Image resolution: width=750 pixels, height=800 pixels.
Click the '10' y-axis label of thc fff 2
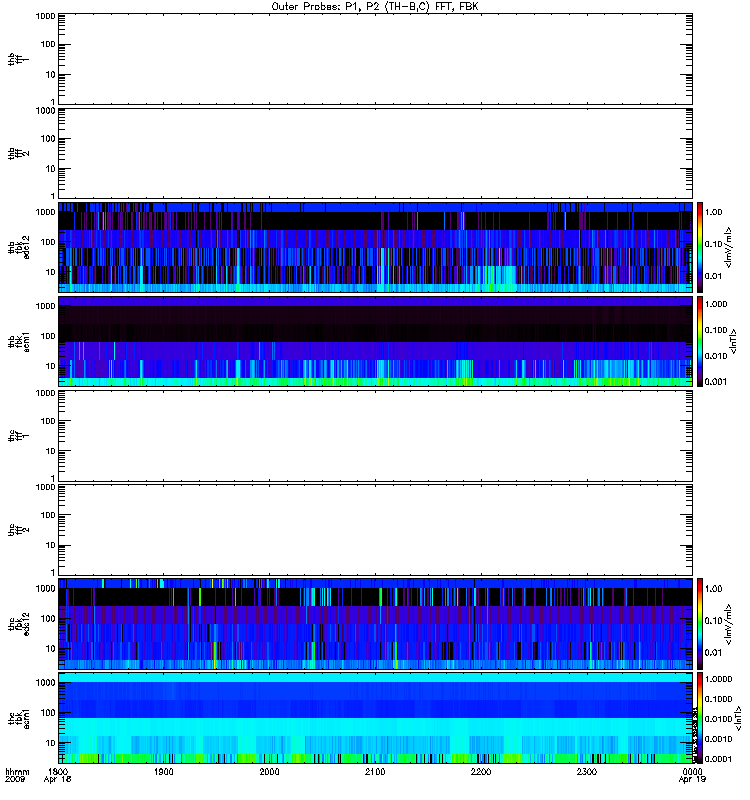coord(51,545)
